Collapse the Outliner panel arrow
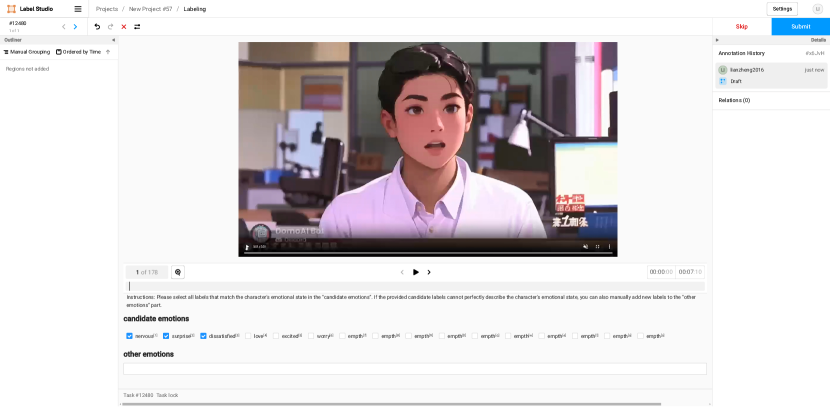This screenshot has height=412, width=830. pyautogui.click(x=113, y=40)
